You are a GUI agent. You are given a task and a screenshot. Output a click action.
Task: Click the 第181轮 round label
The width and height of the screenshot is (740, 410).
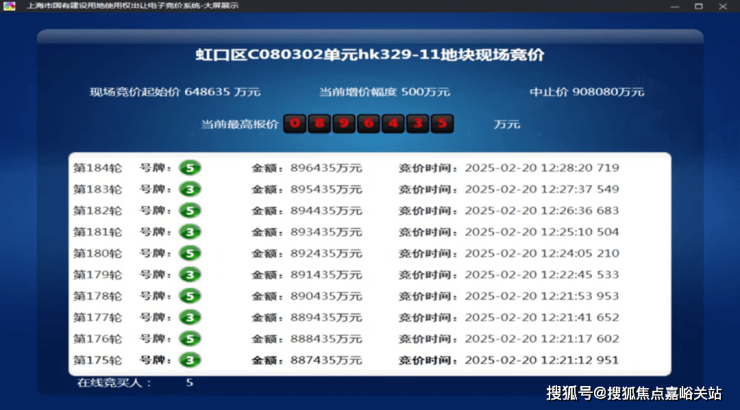click(x=97, y=232)
